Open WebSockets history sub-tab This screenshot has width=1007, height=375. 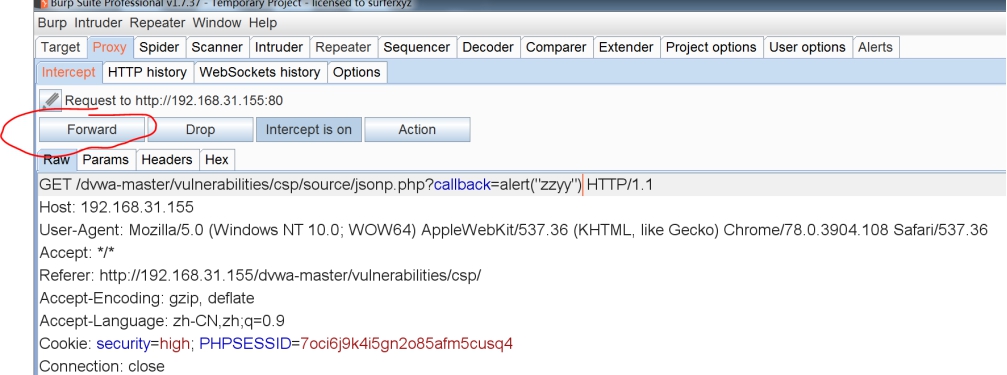click(259, 73)
